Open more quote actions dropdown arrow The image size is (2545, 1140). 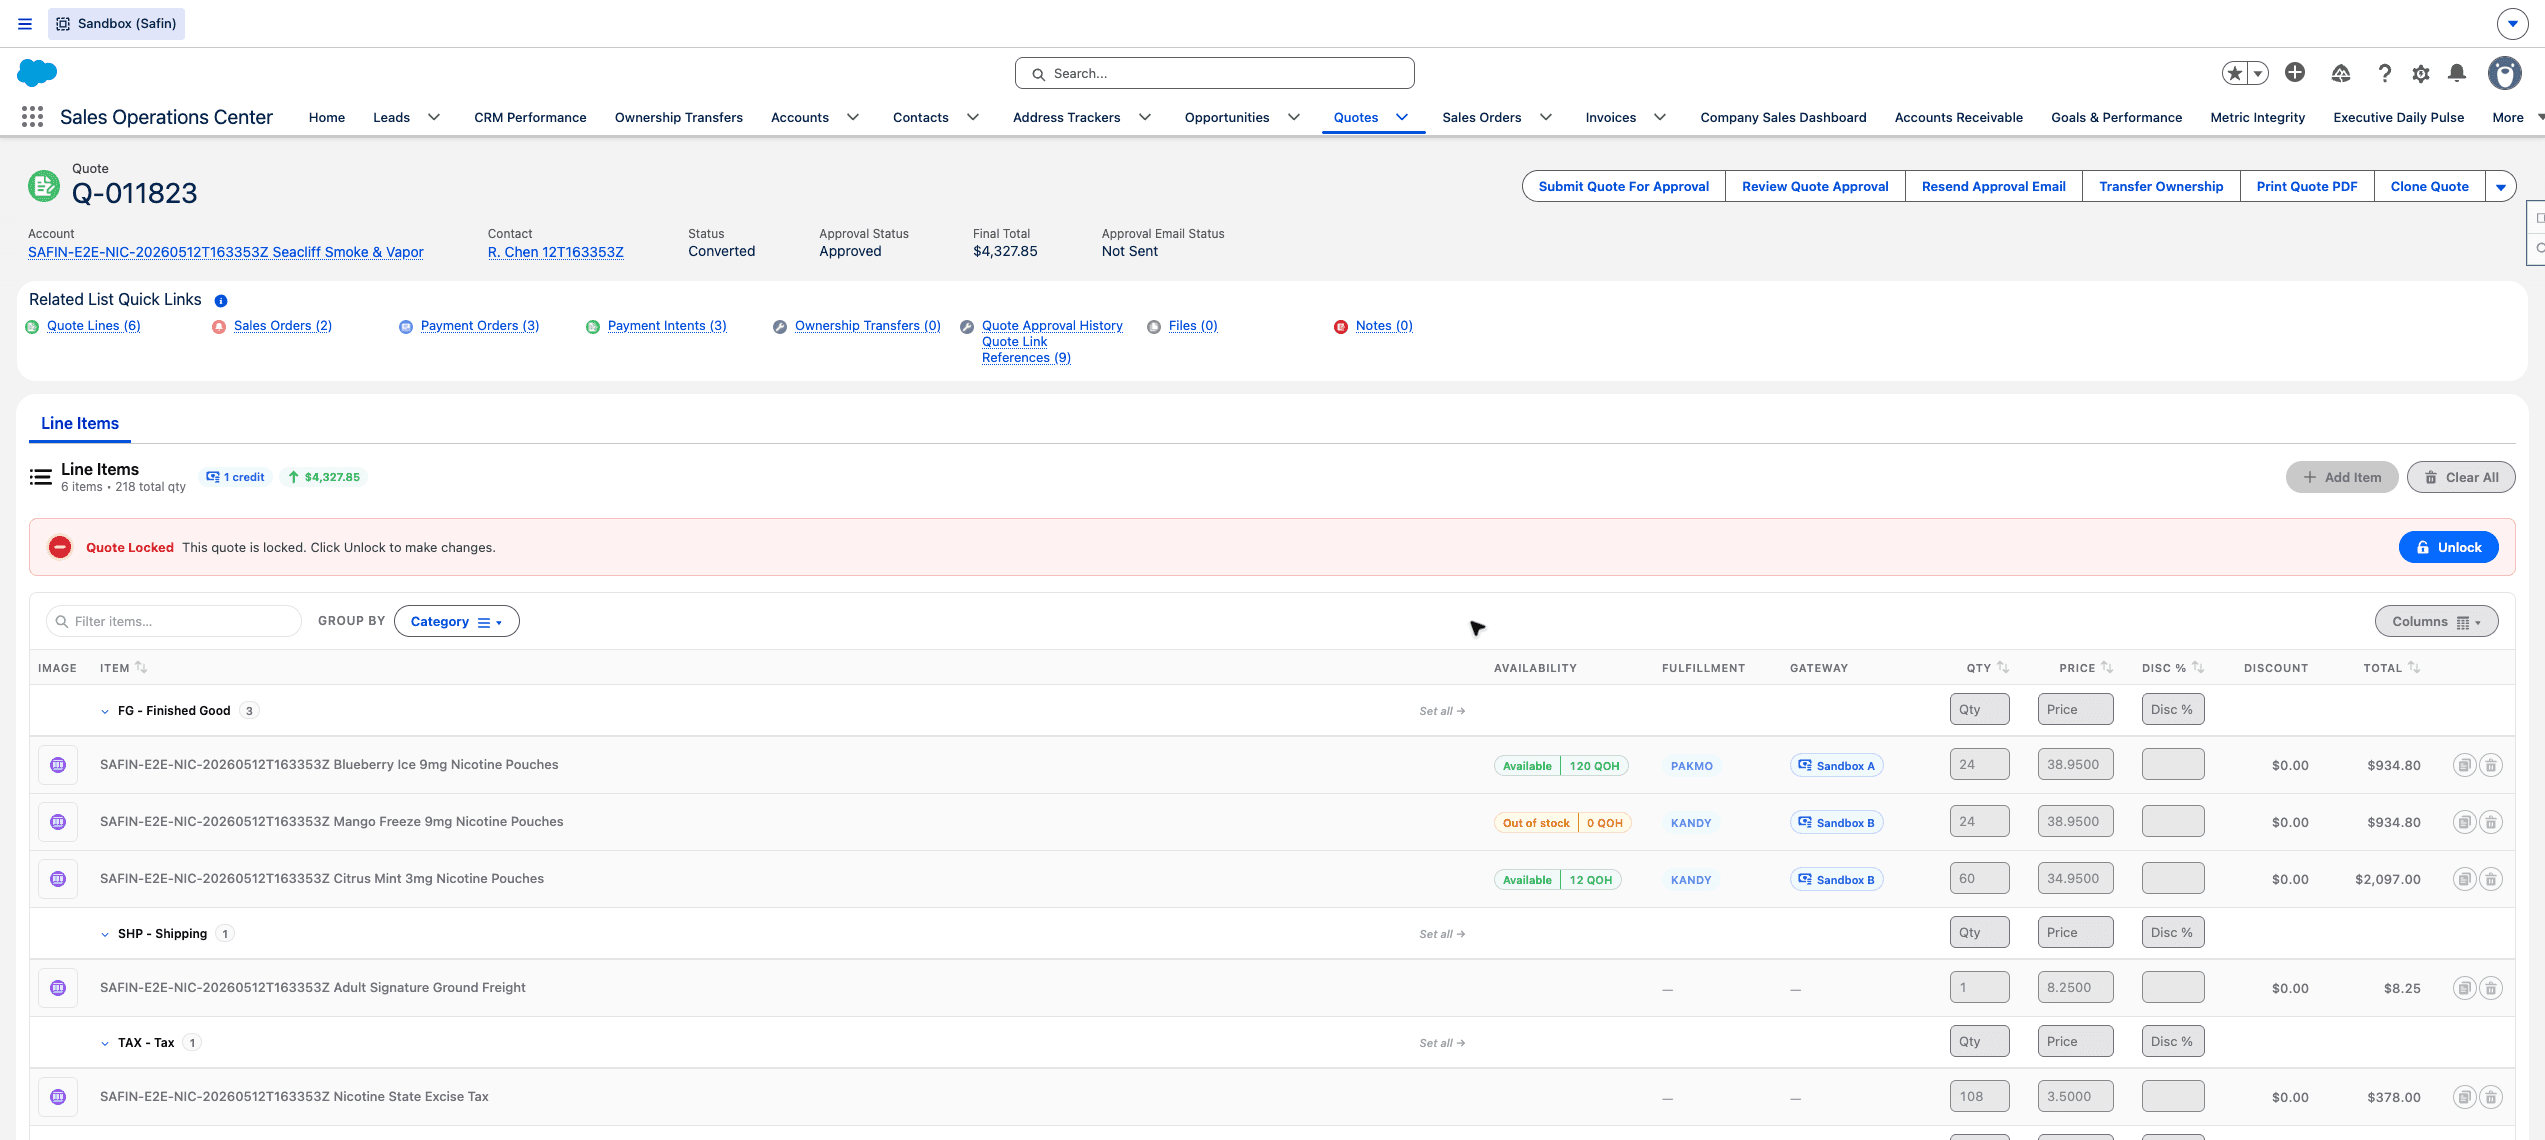click(2501, 186)
